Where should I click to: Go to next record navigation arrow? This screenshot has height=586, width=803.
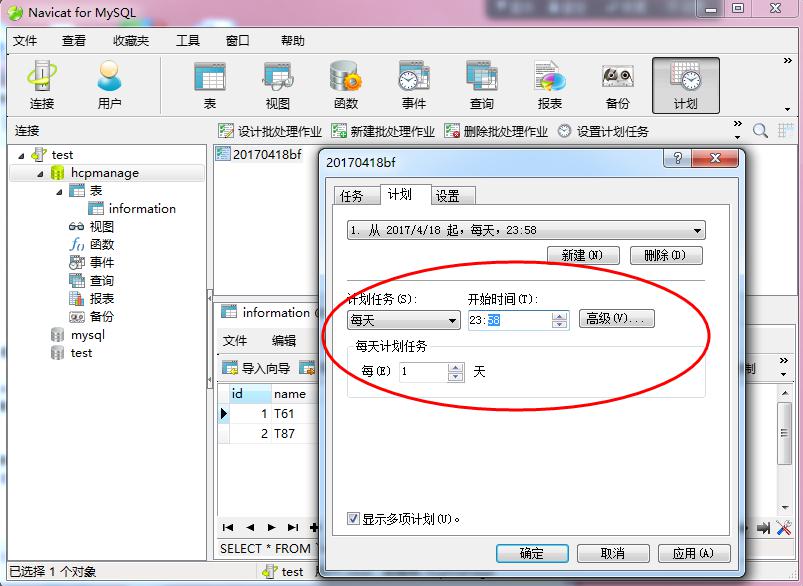pos(271,527)
